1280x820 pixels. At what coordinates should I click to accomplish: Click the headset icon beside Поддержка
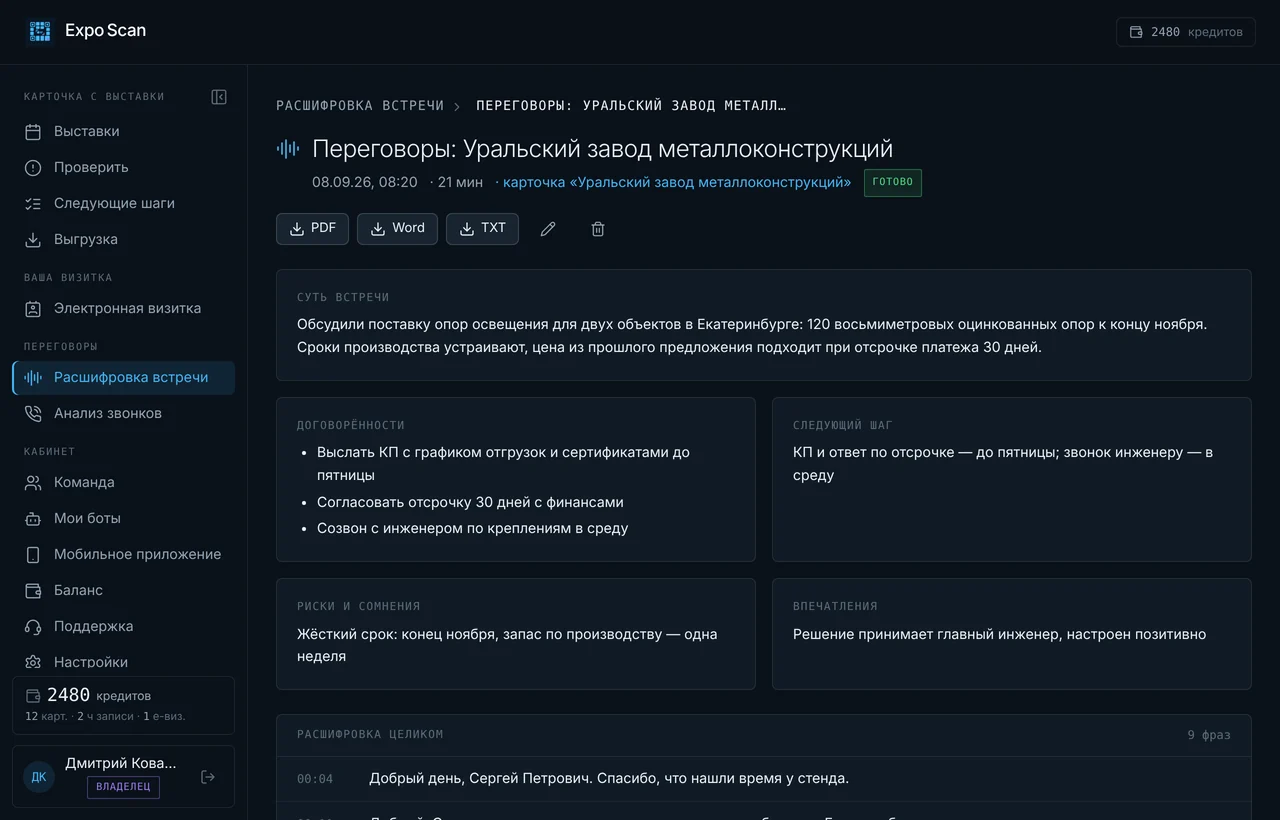33,627
